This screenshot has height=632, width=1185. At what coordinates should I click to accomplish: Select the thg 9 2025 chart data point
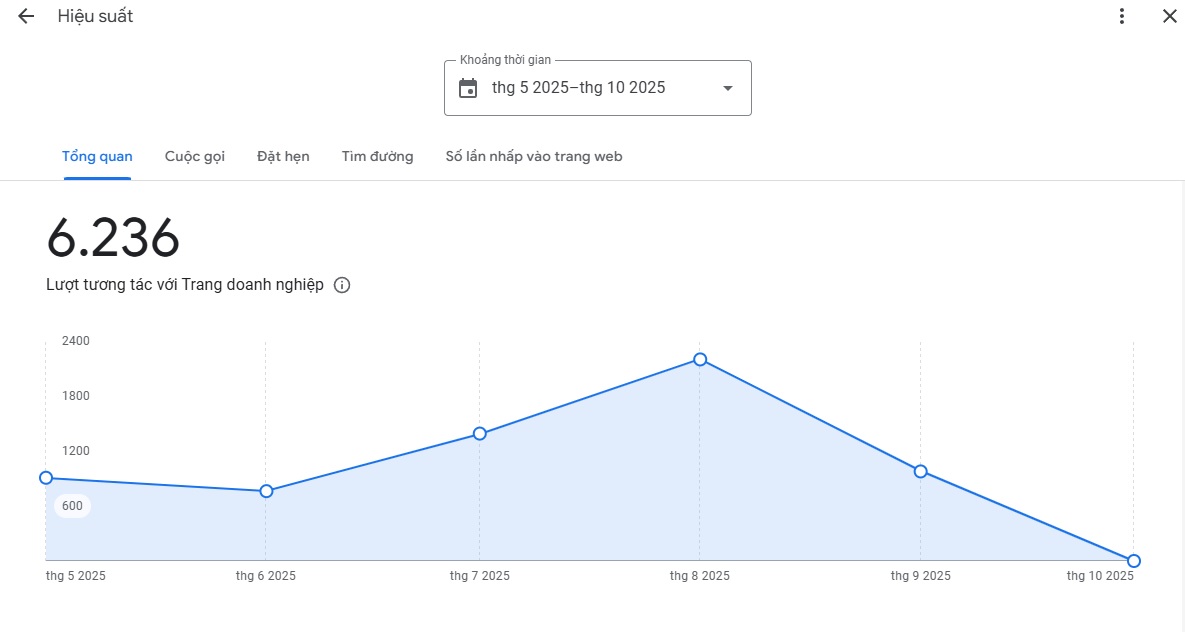(x=920, y=471)
